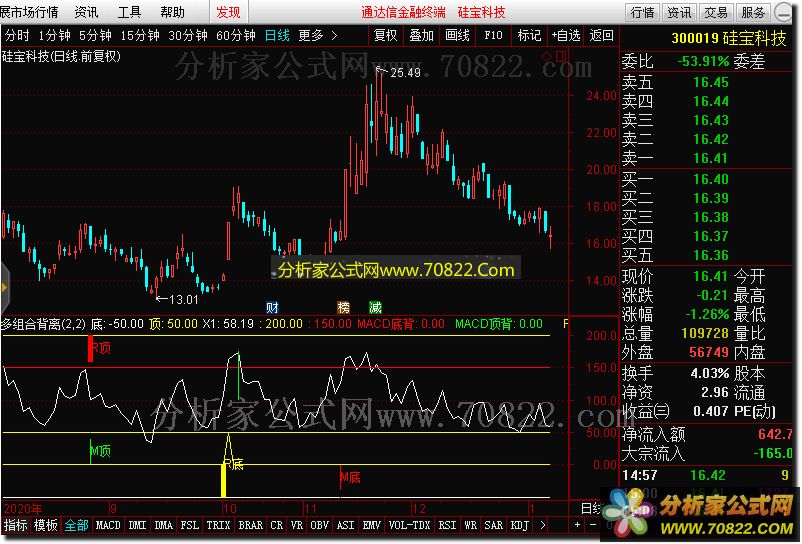Click the 标记 mark button

[529, 36]
